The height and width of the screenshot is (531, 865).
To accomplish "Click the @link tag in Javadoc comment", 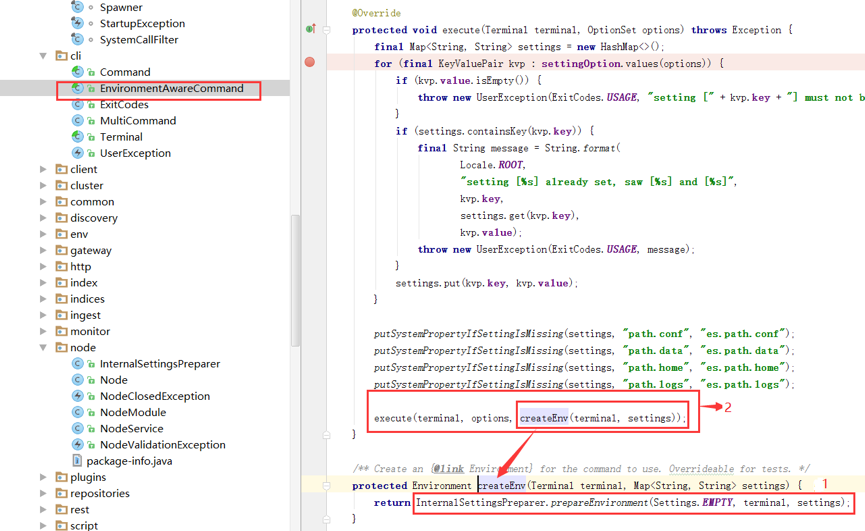I will click(448, 469).
